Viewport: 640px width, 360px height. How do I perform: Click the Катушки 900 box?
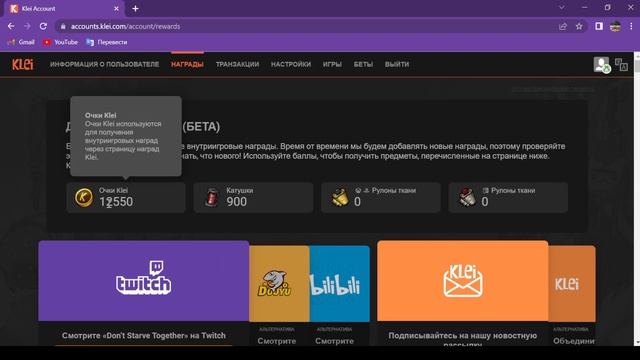pos(253,198)
